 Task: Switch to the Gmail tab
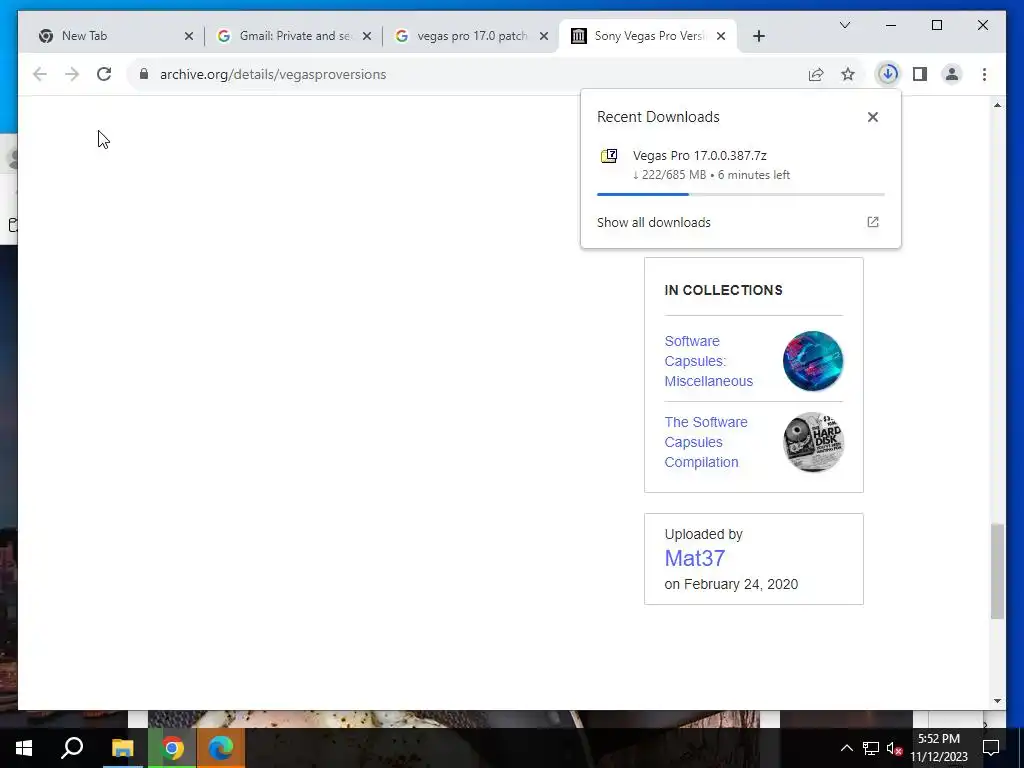coord(294,36)
